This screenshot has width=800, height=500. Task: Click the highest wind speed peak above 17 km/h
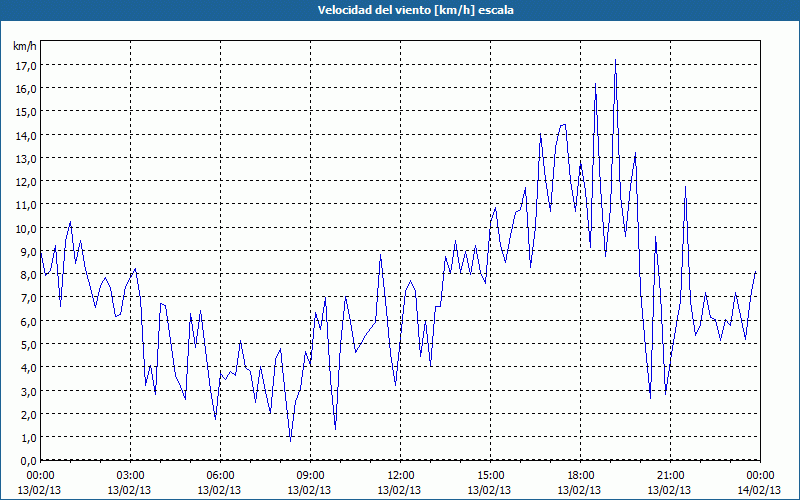(x=616, y=60)
